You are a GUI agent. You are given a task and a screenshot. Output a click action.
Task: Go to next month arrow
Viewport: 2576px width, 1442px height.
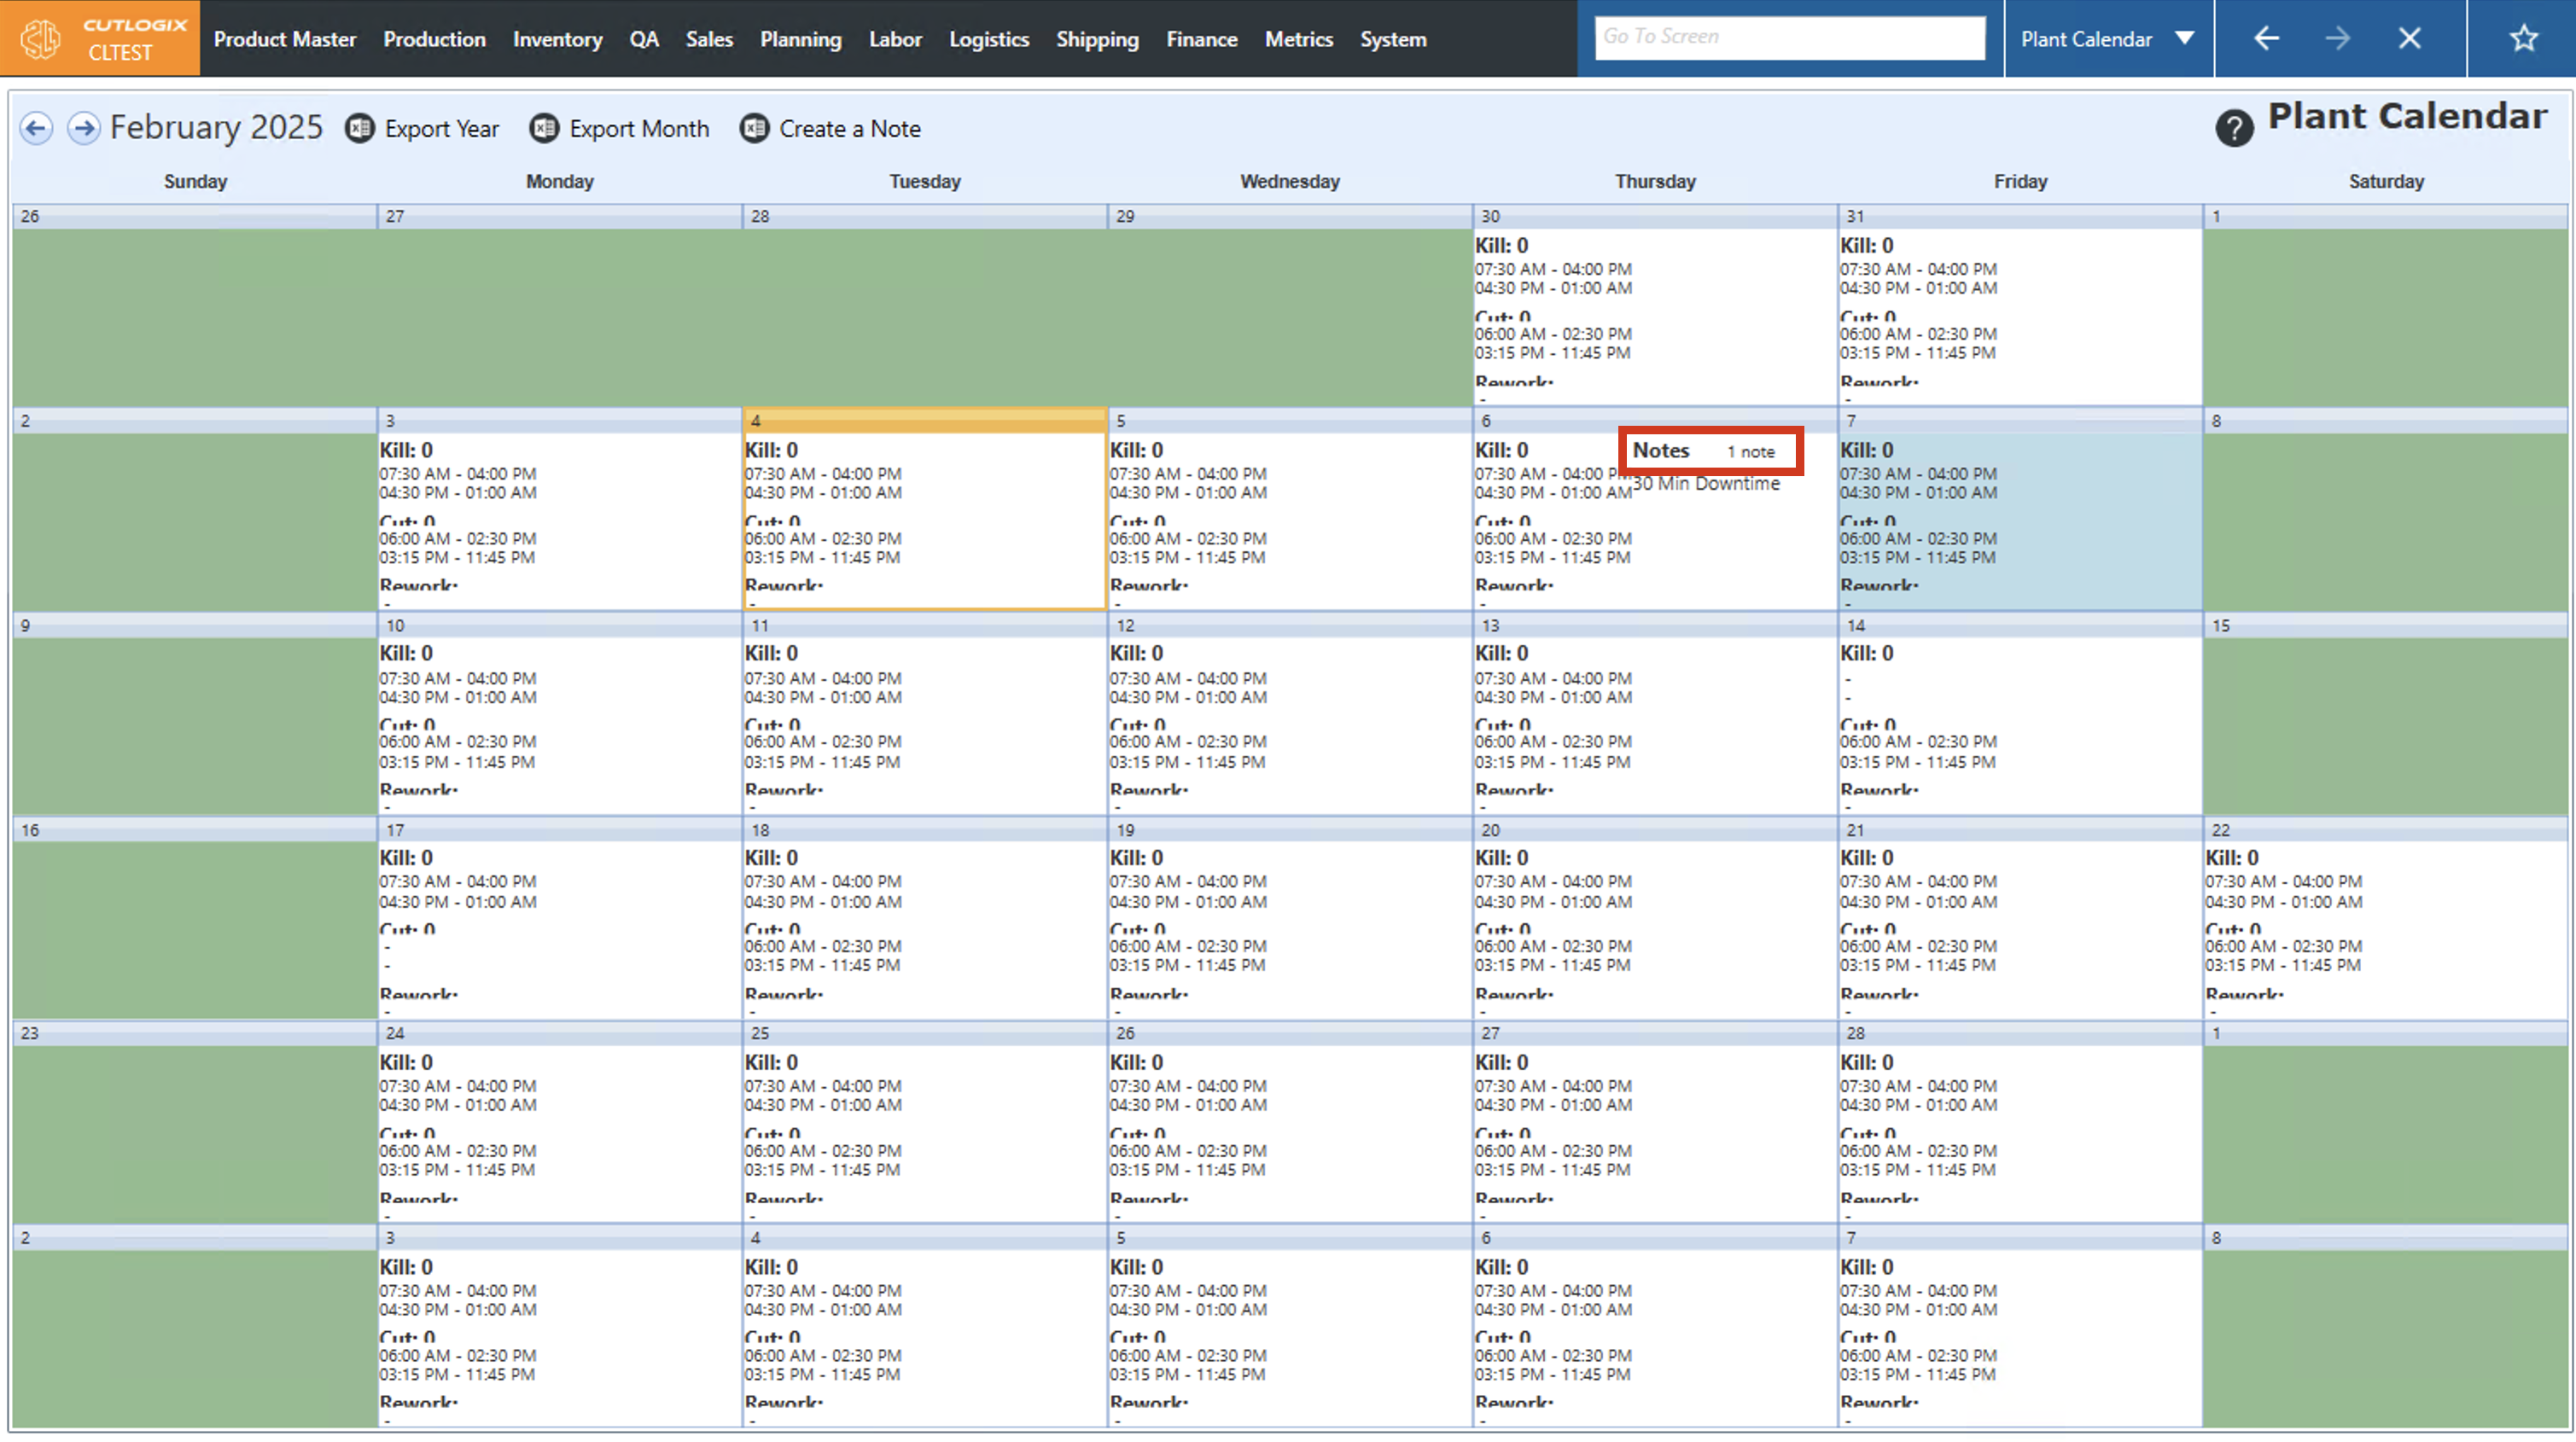(84, 128)
